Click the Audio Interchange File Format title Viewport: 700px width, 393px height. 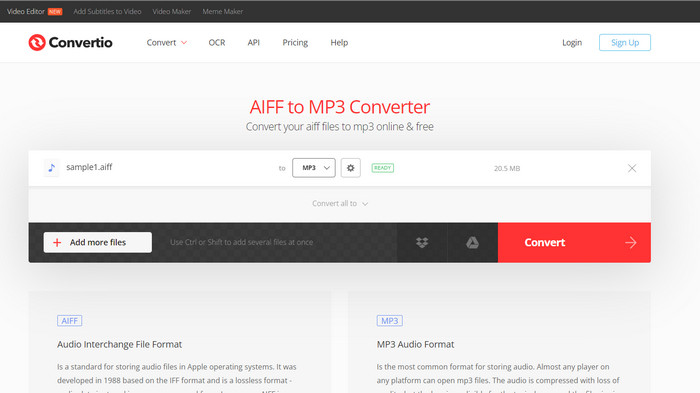[x=120, y=344]
